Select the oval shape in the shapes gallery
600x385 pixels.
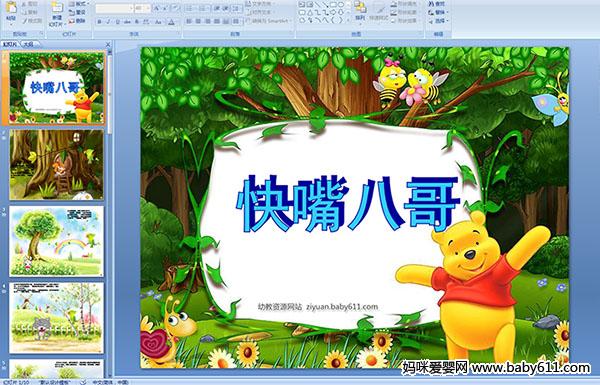tap(341, 5)
